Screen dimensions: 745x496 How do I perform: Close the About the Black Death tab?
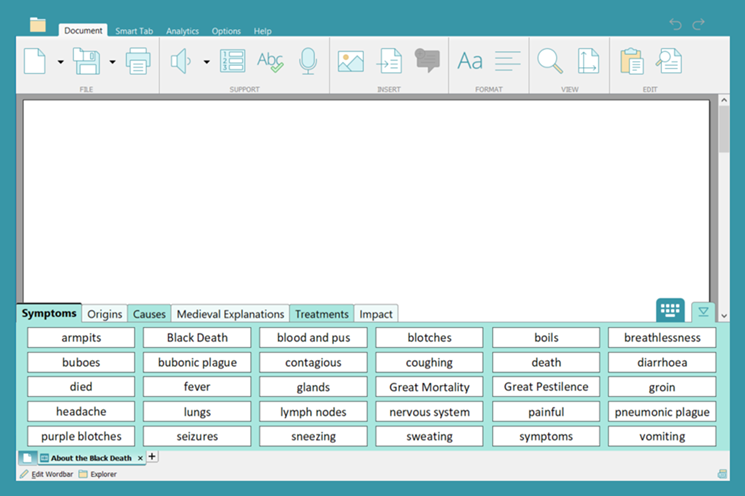(x=140, y=458)
